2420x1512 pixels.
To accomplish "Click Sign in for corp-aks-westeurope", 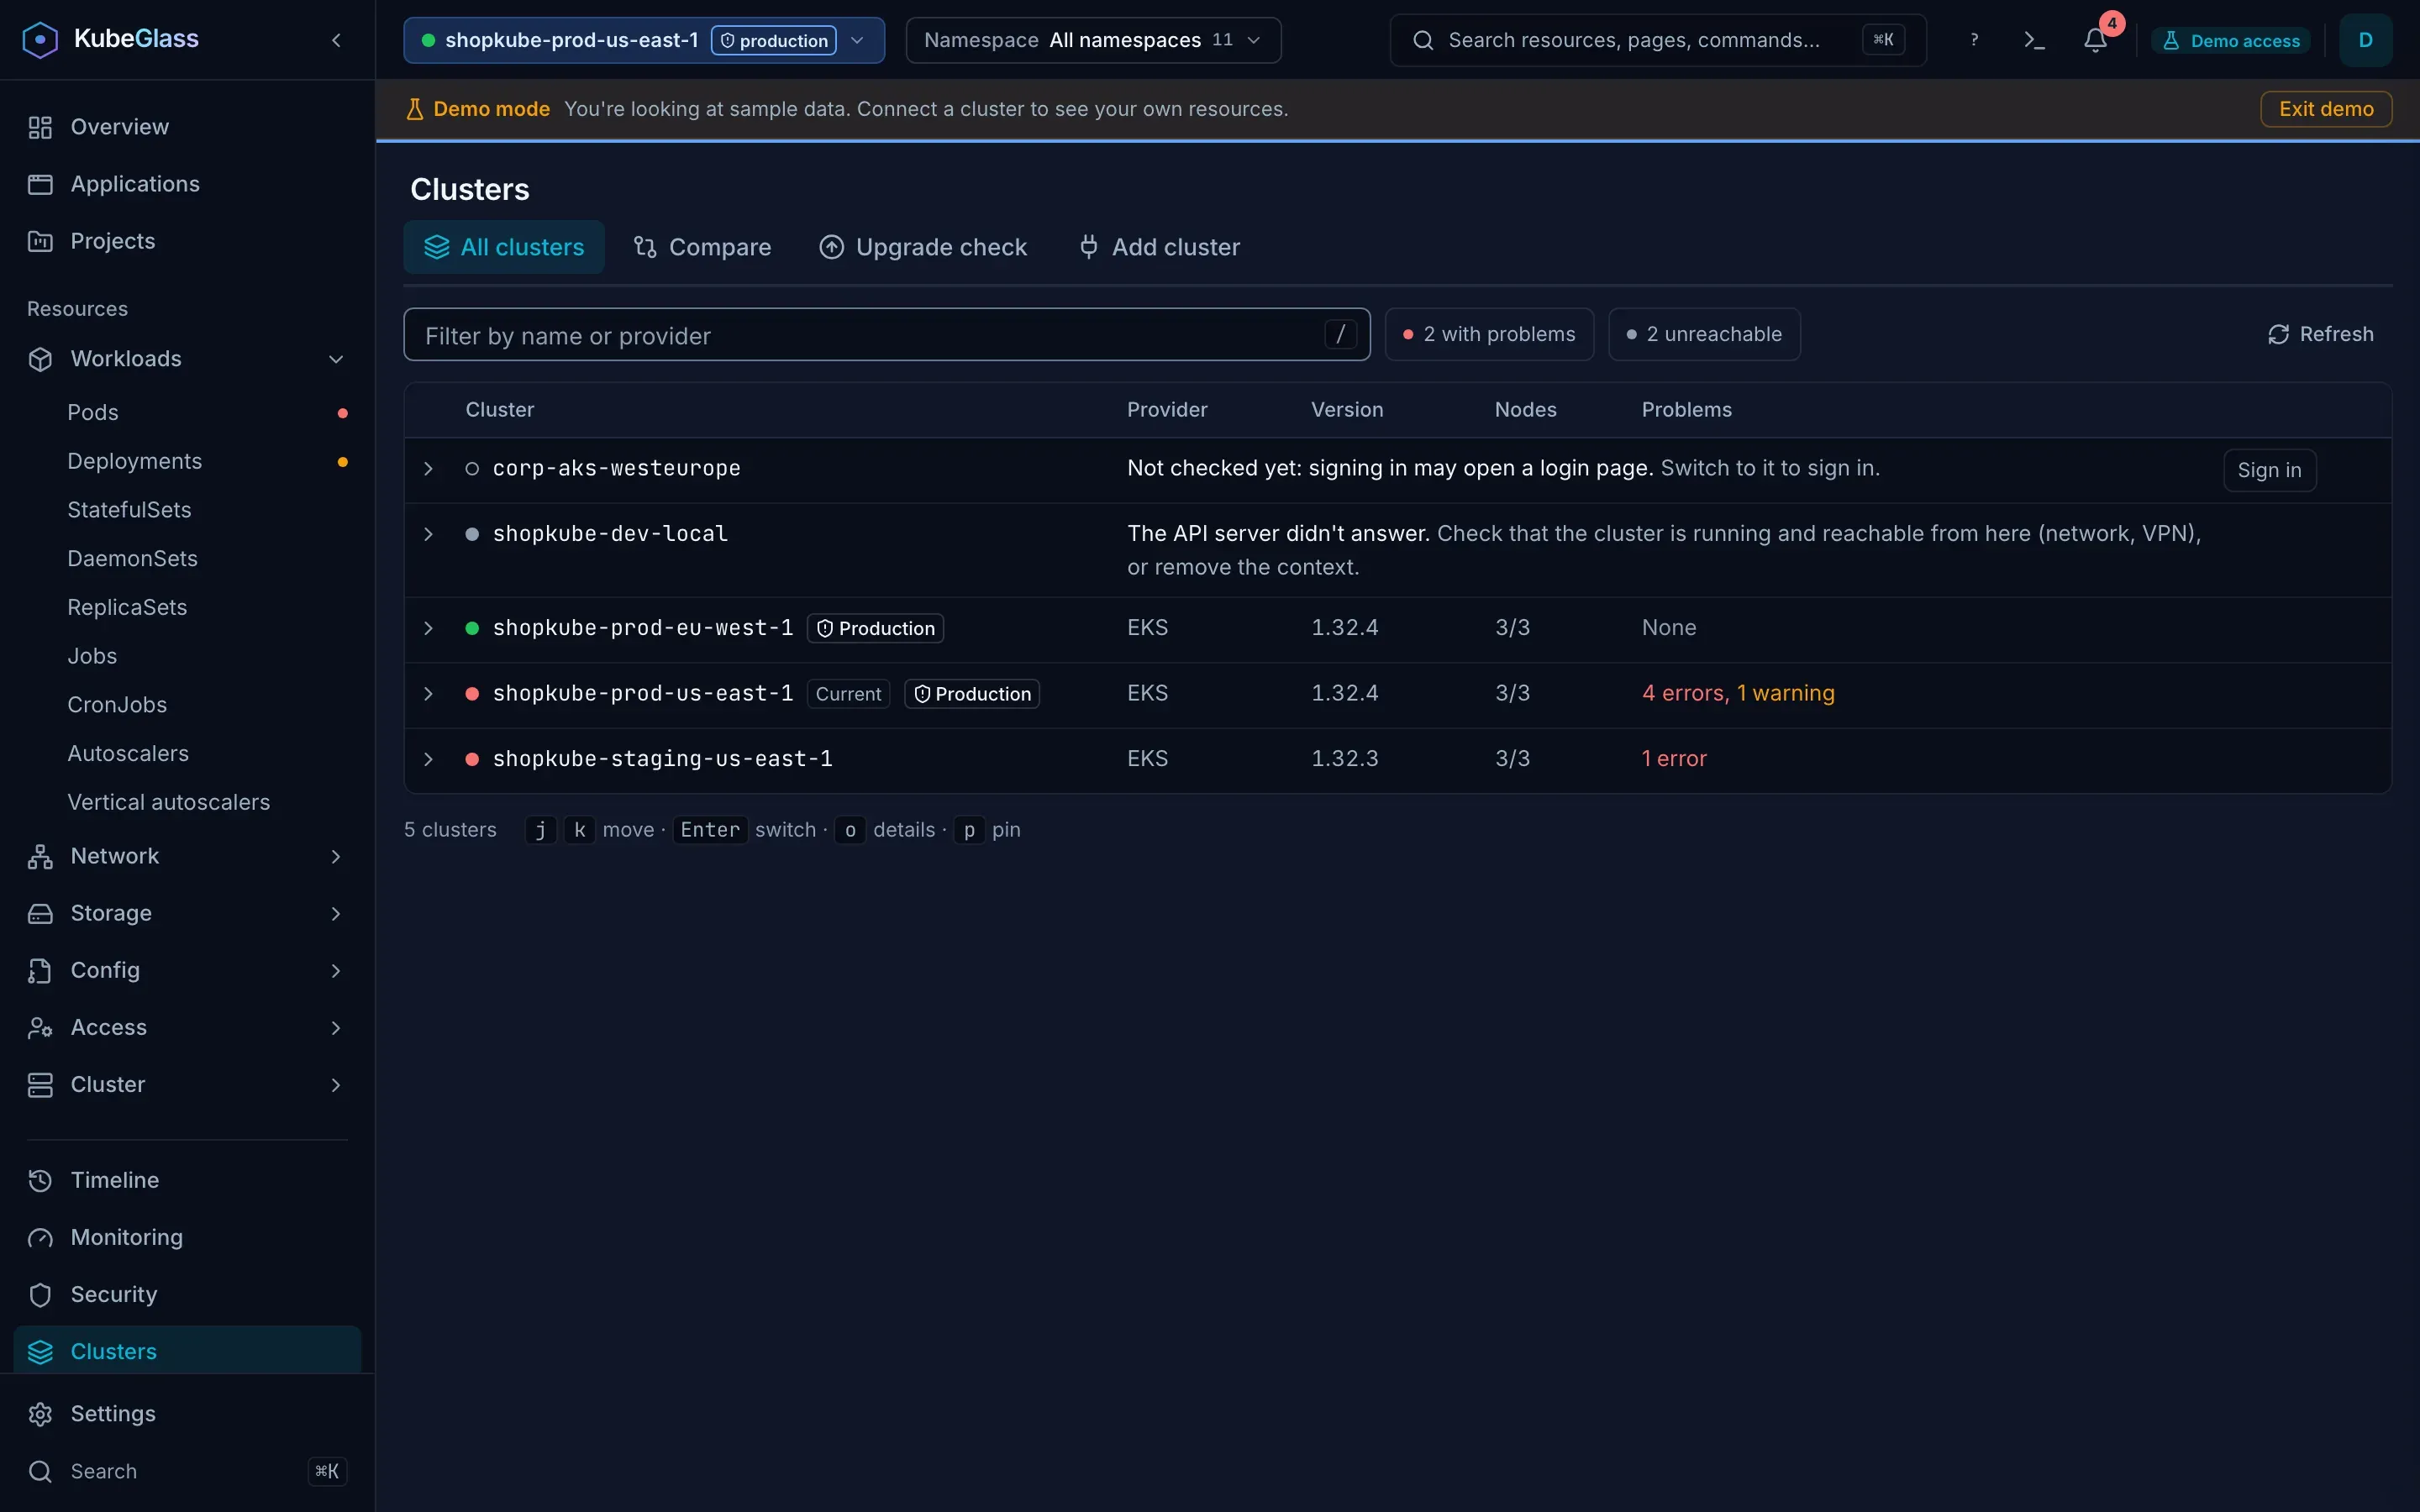I will click(2269, 470).
